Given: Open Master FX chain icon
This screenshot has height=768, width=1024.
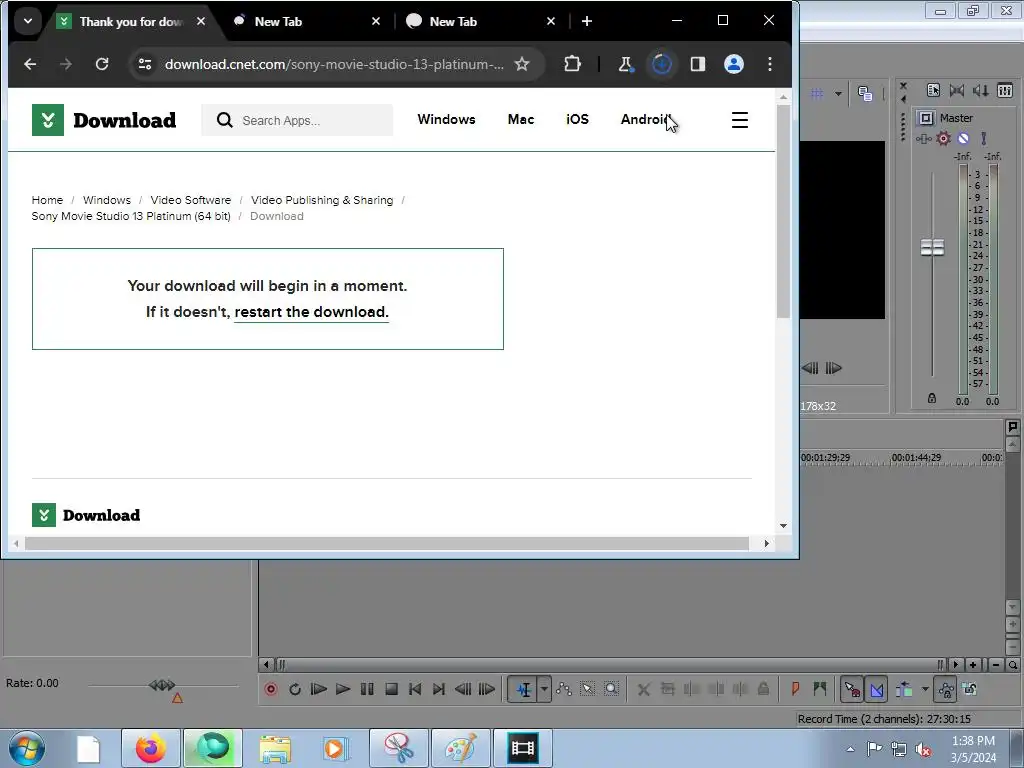Looking at the screenshot, I should pyautogui.click(x=923, y=138).
